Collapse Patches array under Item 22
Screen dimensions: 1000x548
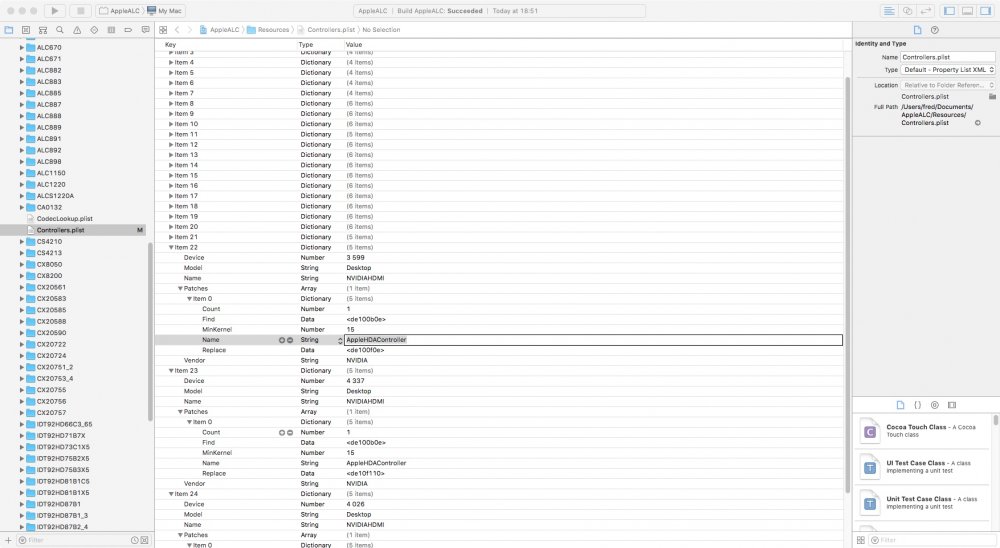click(180, 288)
